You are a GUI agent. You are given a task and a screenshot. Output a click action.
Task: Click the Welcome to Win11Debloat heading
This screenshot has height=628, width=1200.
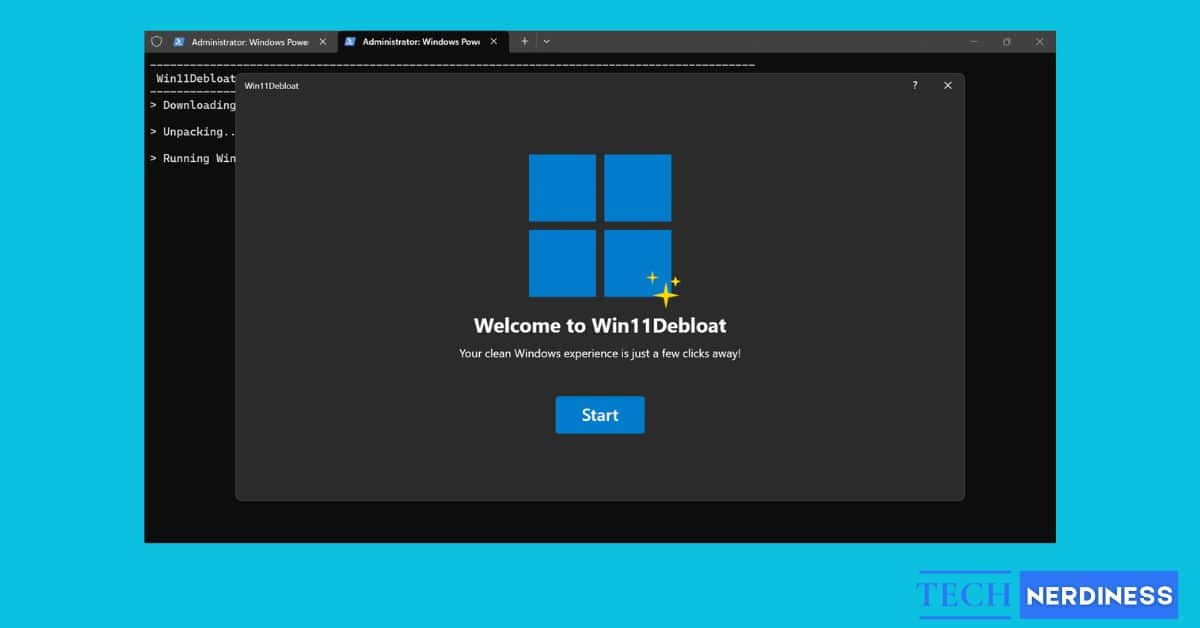600,325
